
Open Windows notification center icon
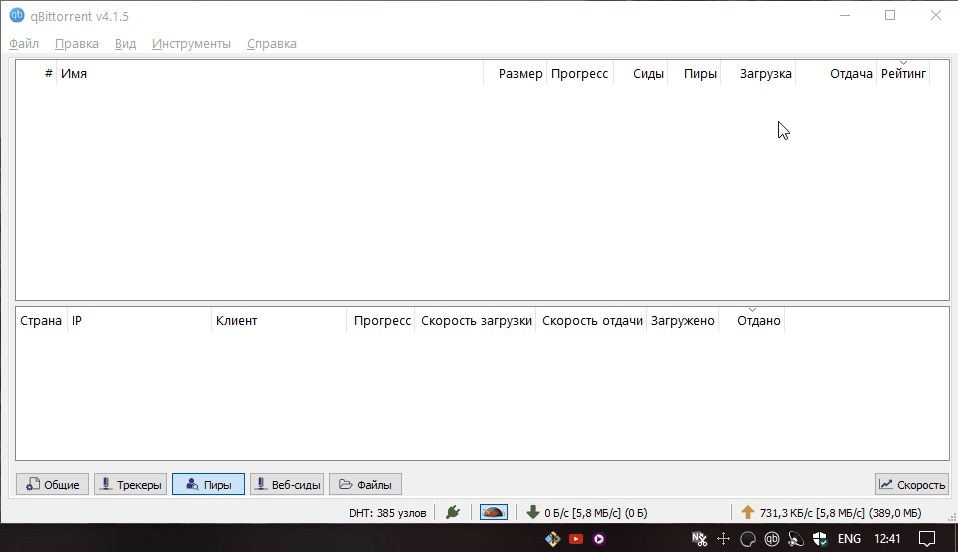tap(927, 539)
